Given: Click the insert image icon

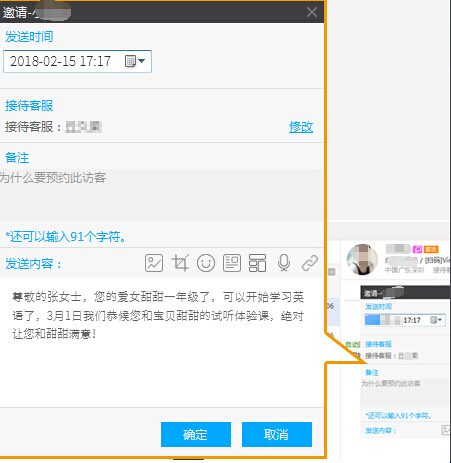Looking at the screenshot, I should coord(154,263).
